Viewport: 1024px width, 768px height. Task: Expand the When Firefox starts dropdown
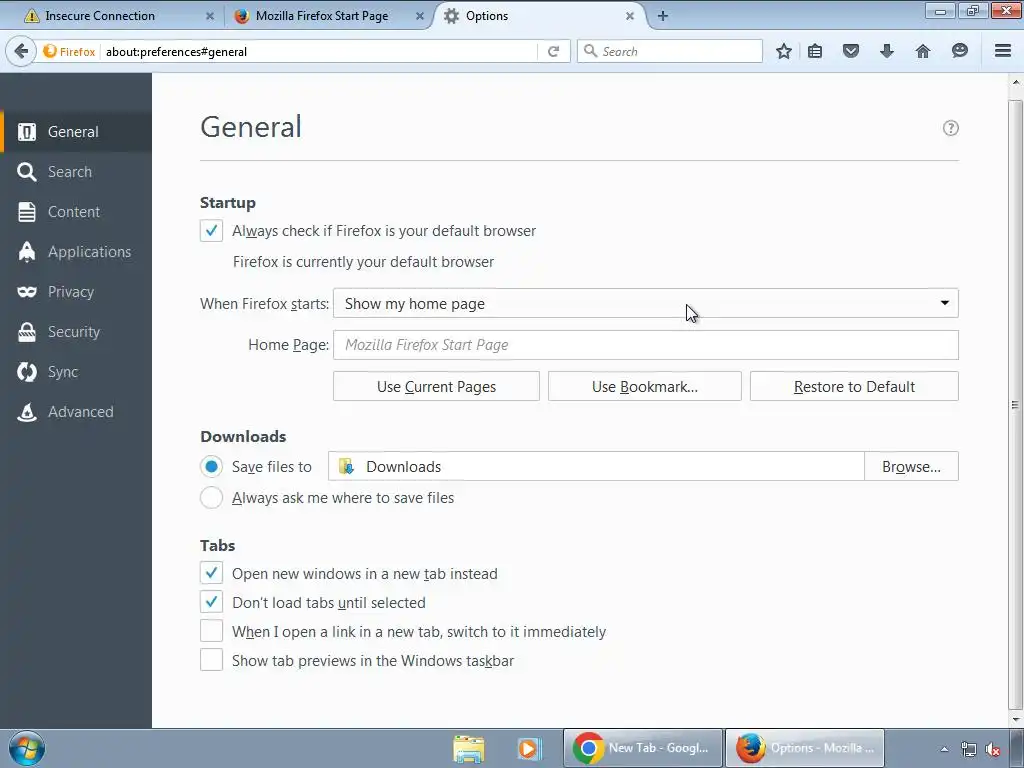point(645,303)
